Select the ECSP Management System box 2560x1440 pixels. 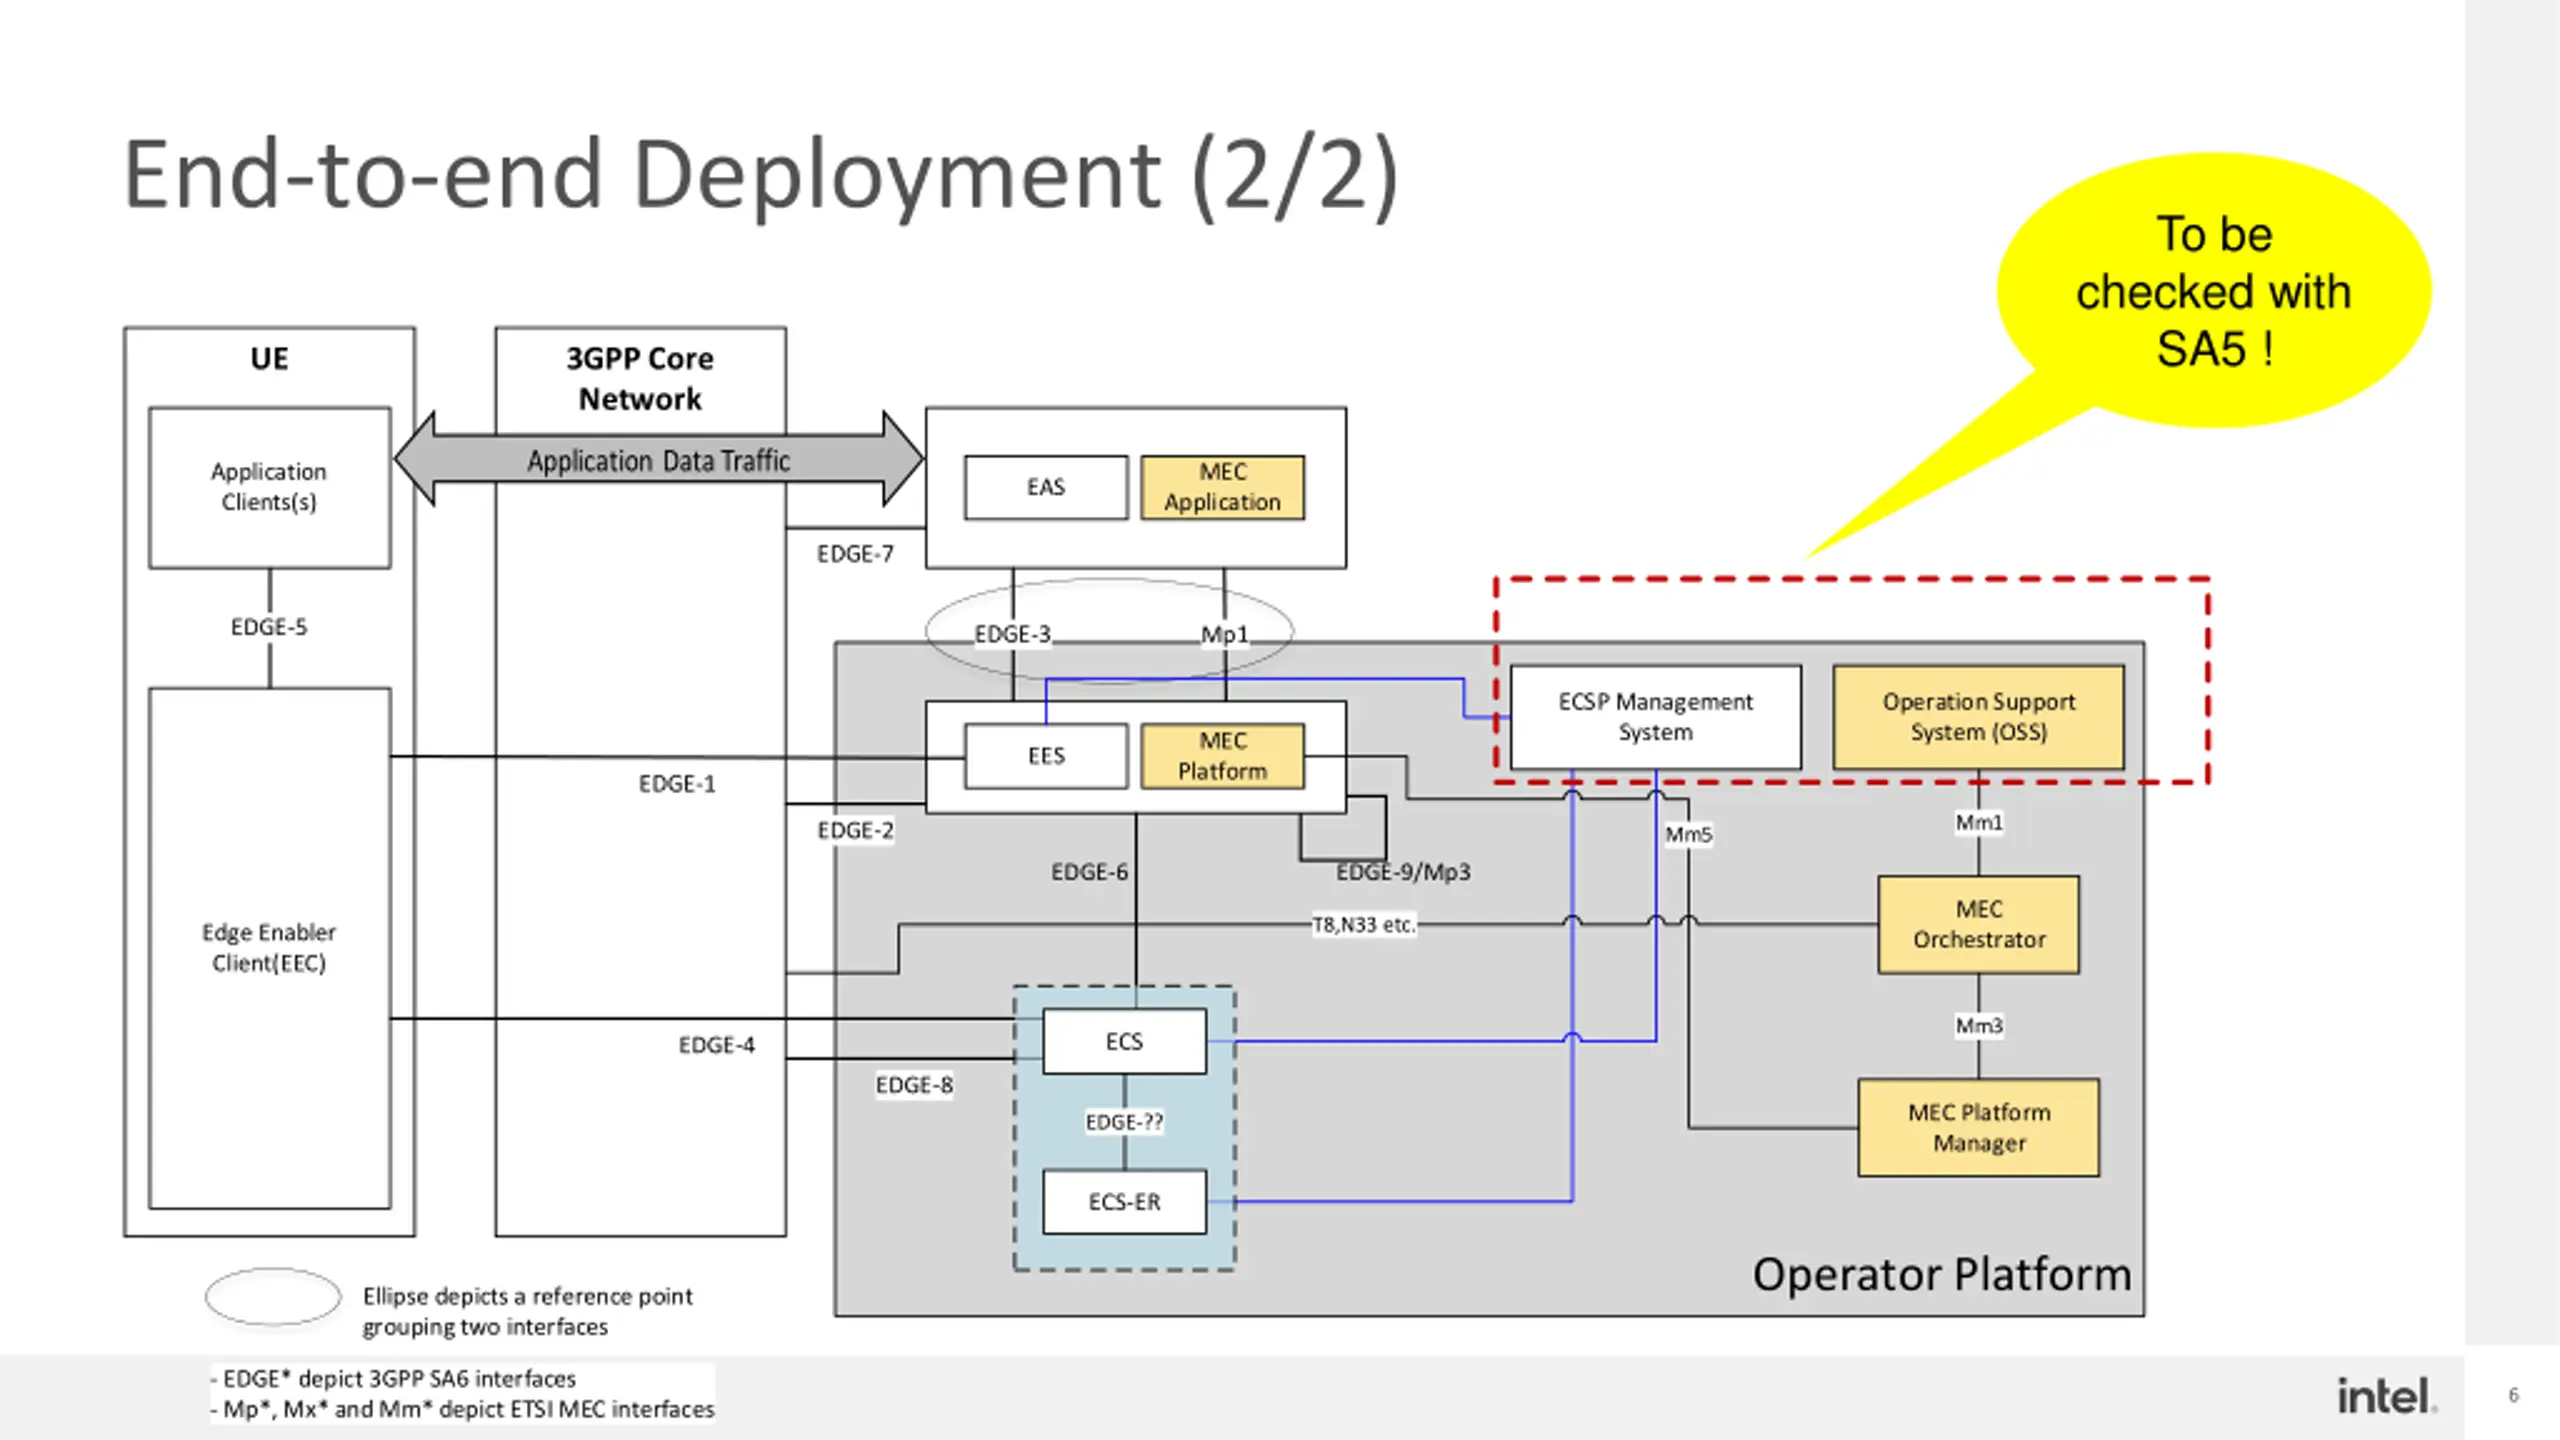tap(1655, 717)
